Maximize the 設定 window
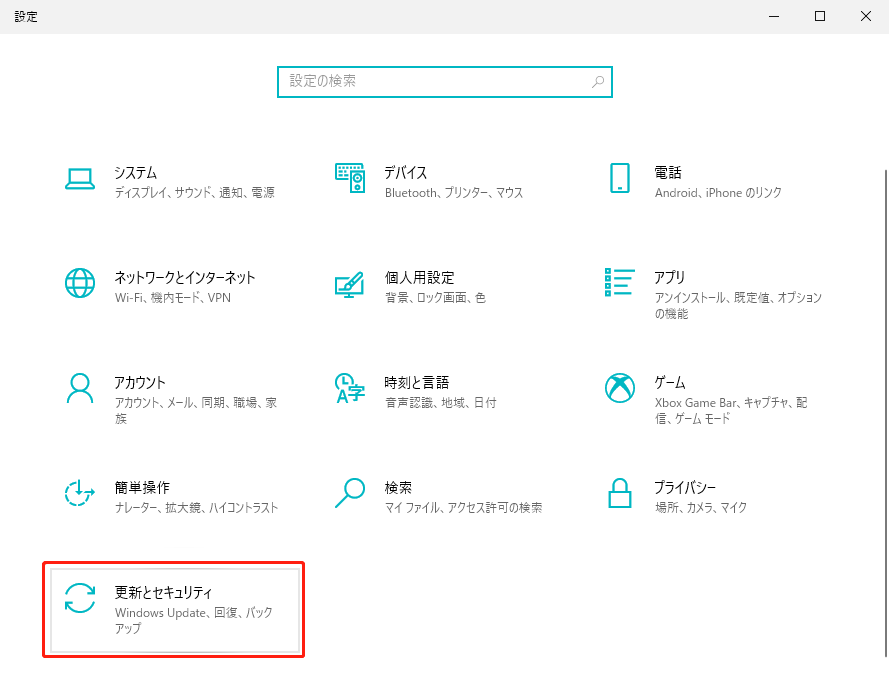 click(x=820, y=16)
